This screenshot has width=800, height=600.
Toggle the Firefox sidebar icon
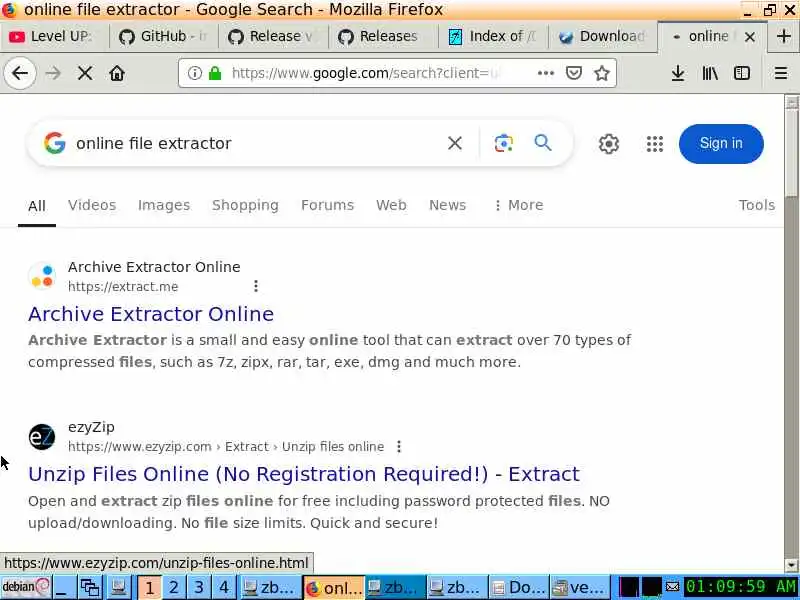pyautogui.click(x=742, y=73)
